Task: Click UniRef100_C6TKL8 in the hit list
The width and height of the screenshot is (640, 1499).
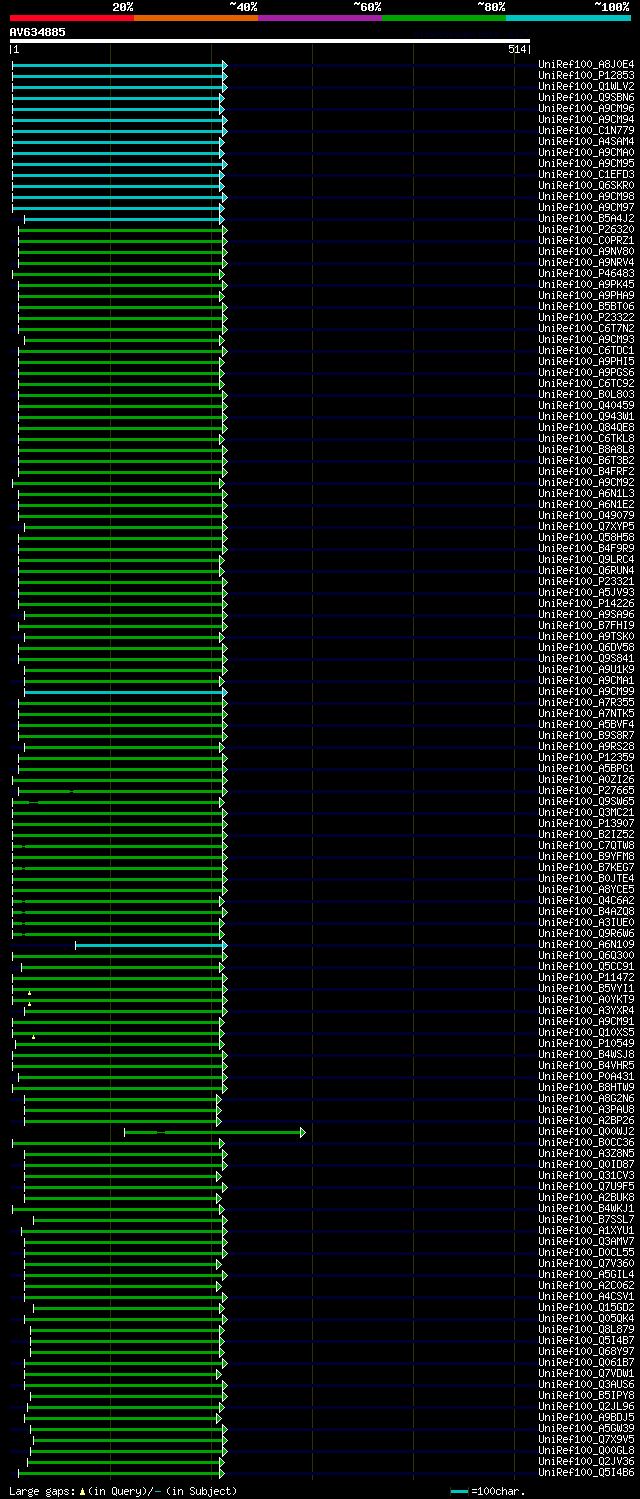Action: click(586, 438)
